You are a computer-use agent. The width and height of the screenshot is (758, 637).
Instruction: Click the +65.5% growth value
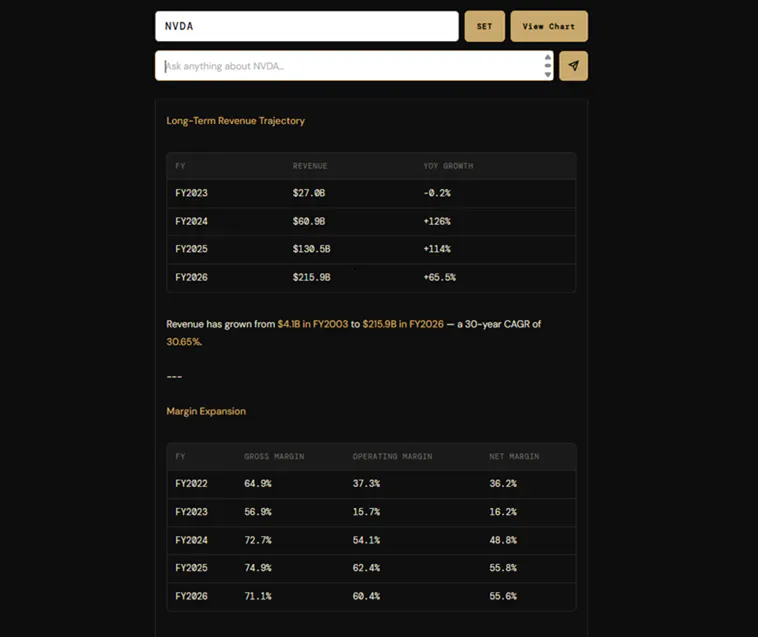tap(440, 277)
